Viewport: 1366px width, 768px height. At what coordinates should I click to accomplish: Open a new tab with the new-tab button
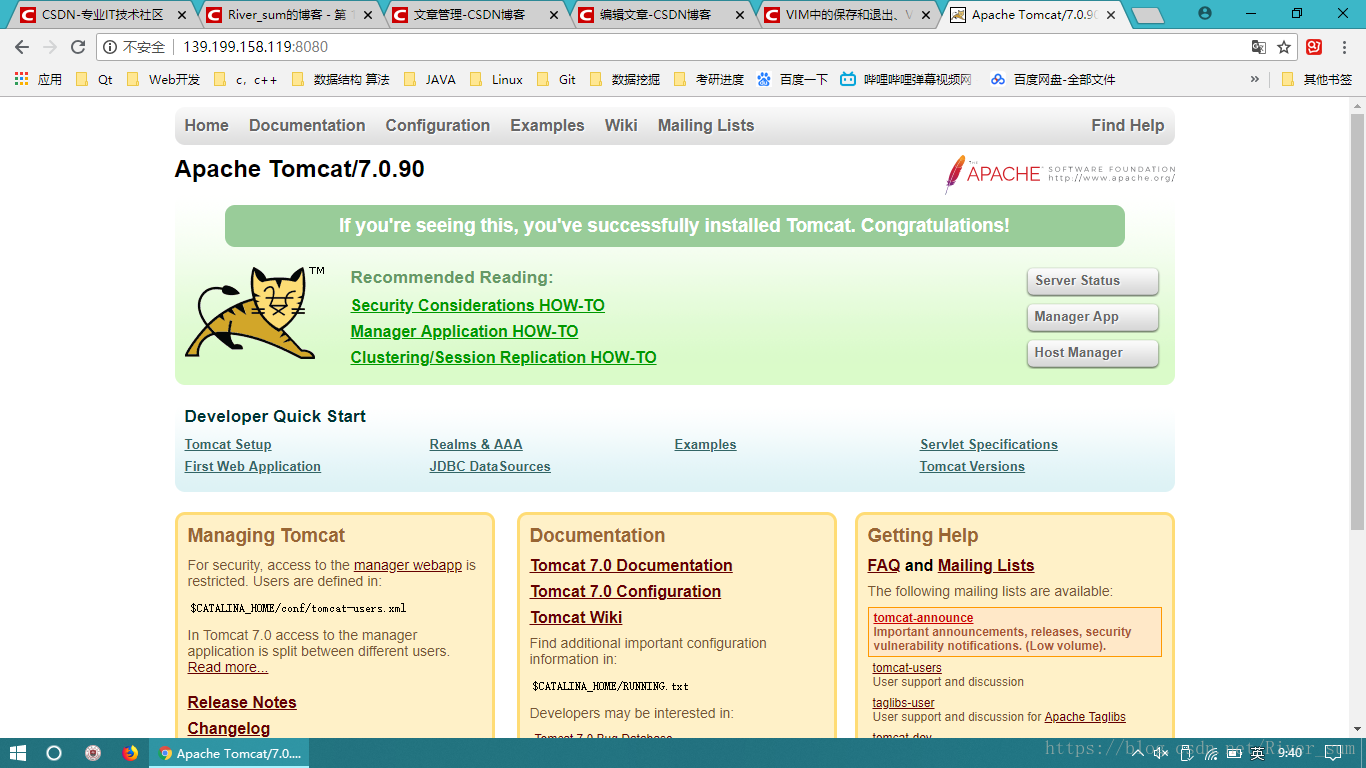pos(1148,15)
